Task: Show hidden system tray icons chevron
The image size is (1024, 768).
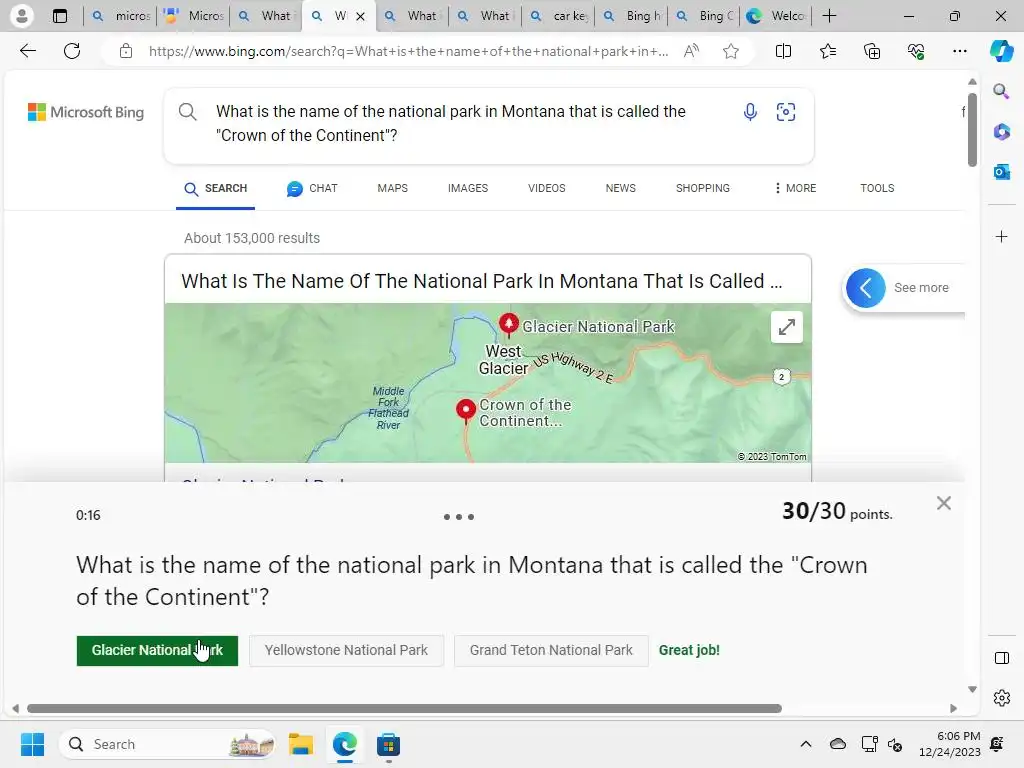Action: tap(806, 744)
